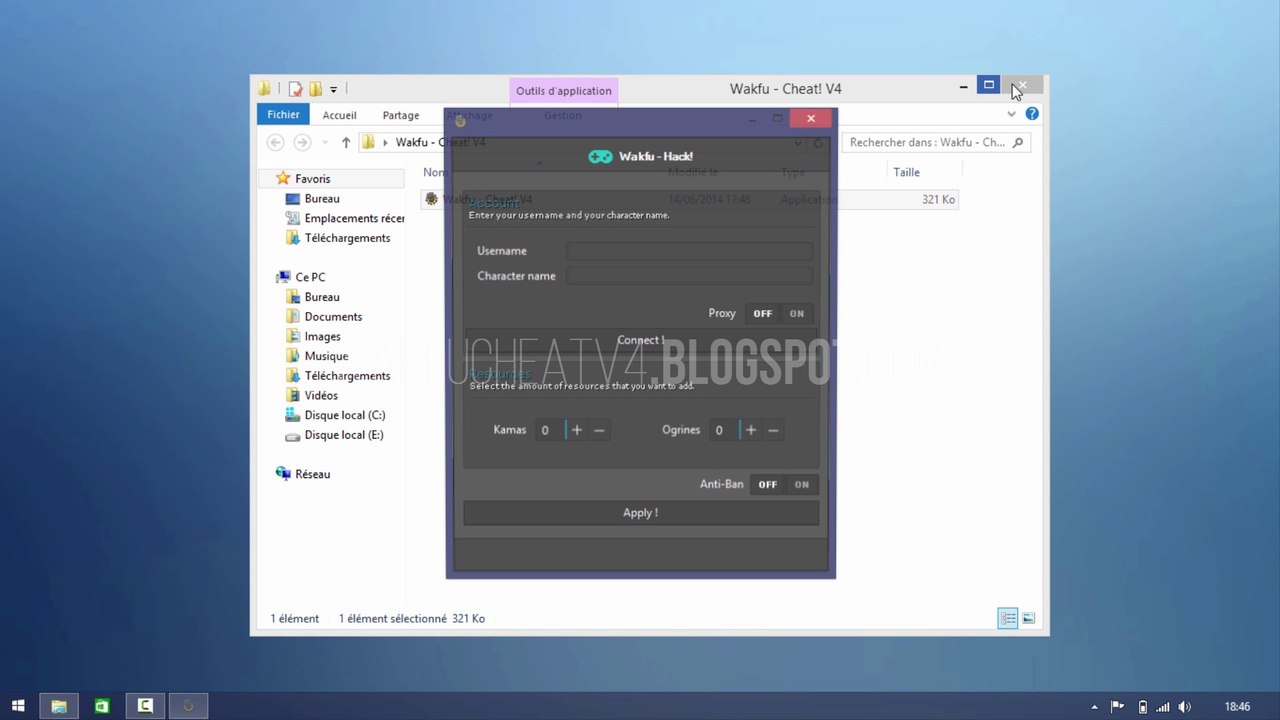Screen dimensions: 1280x720
Task: Decrease Kamas amount with minus button
Action: click(599, 430)
